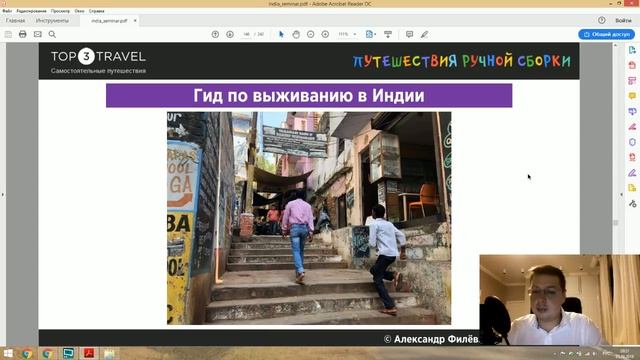Image resolution: width=640 pixels, height=360 pixels.
Task: Open the Windows Start button
Action: tap(8, 353)
